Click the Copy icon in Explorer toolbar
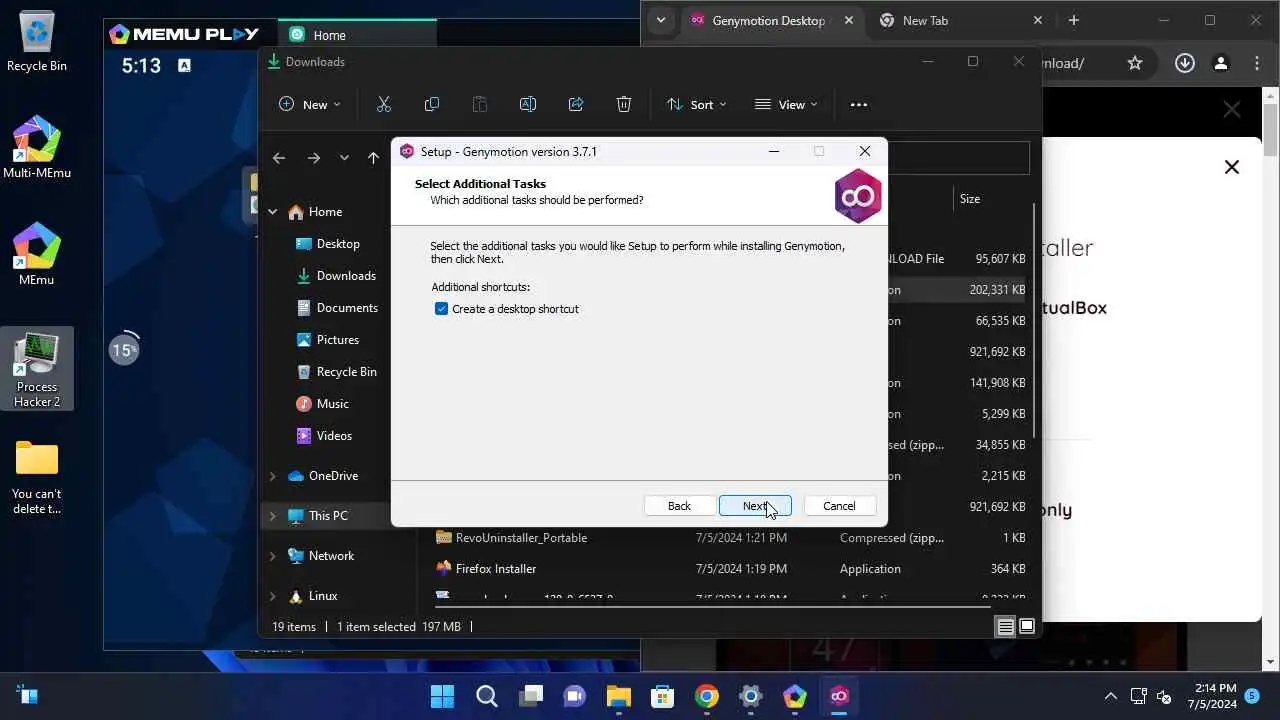1280x720 pixels. (x=432, y=104)
